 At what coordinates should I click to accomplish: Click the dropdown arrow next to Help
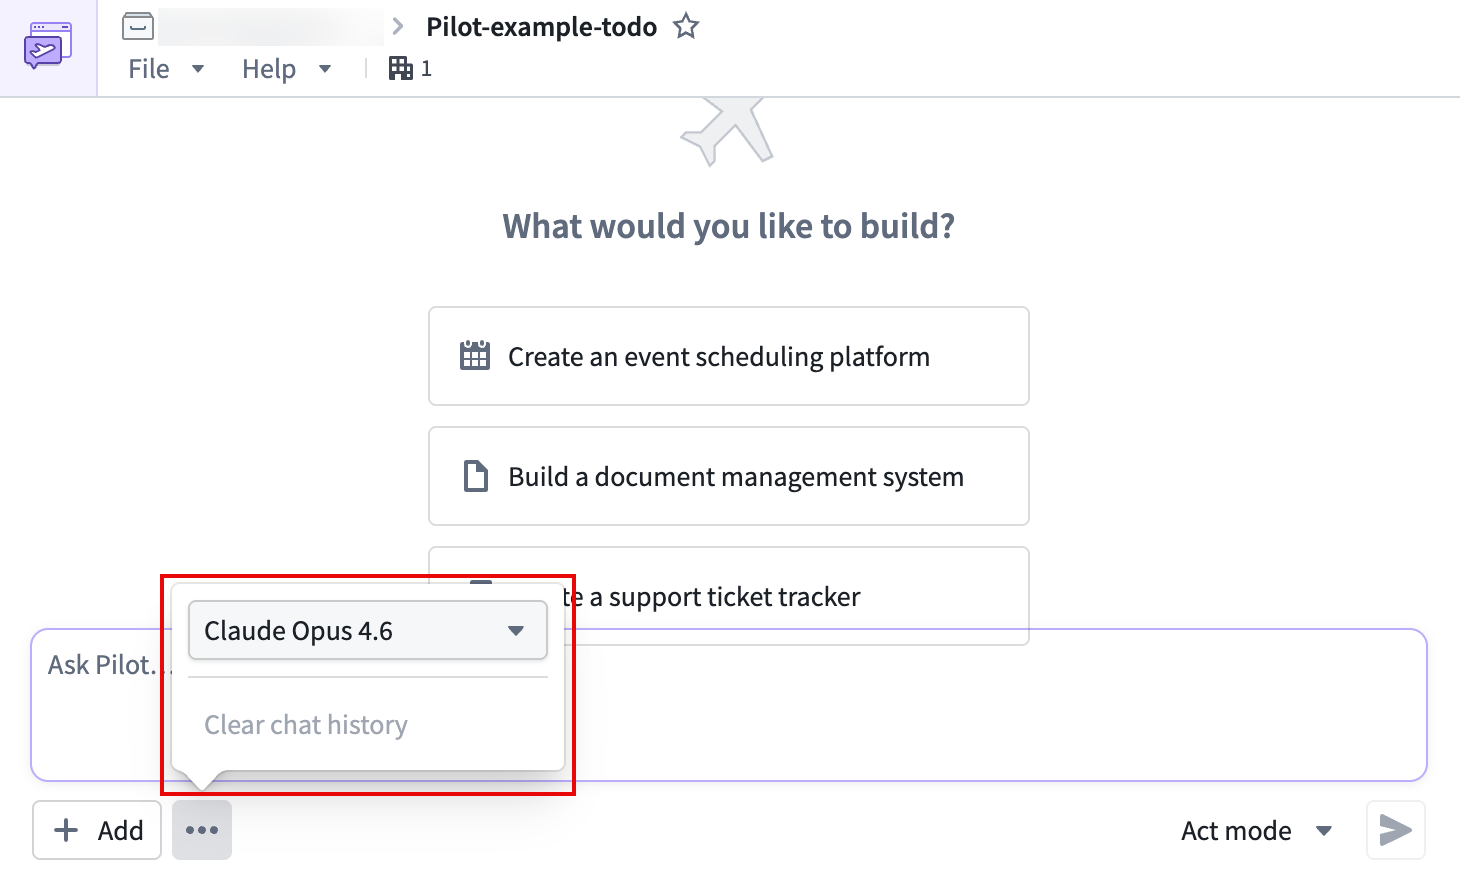coord(325,69)
